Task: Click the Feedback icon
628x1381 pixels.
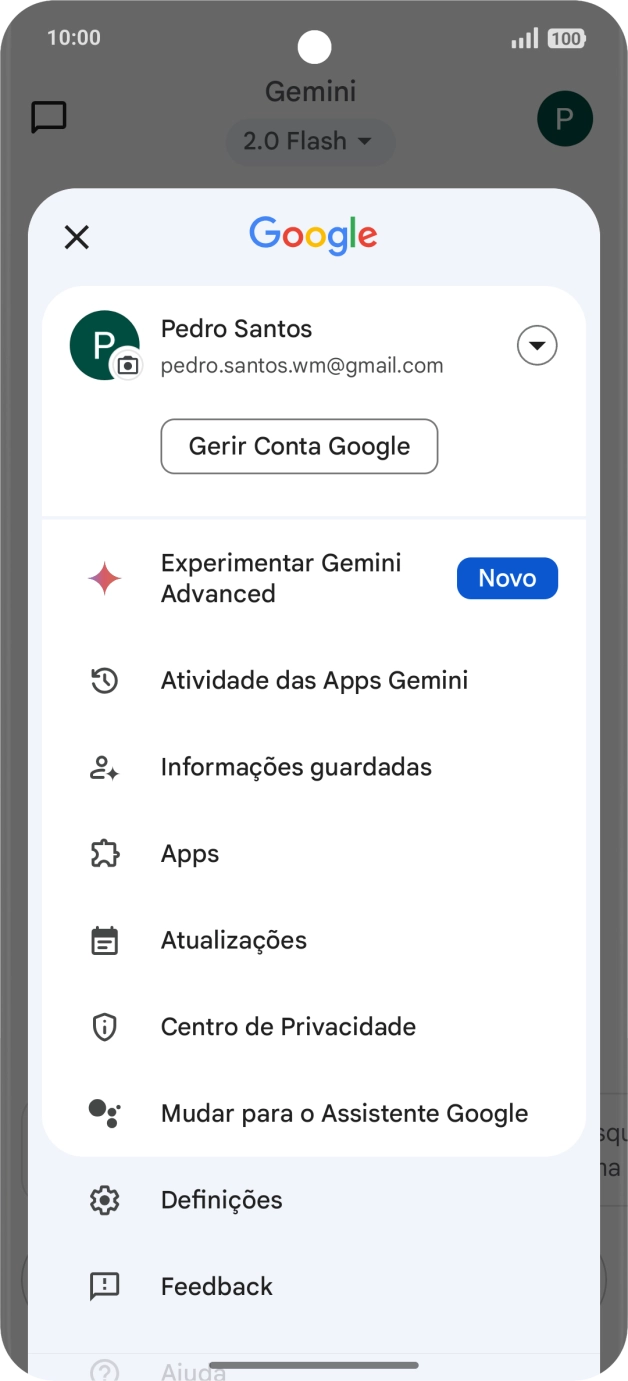Action: [x=103, y=1286]
